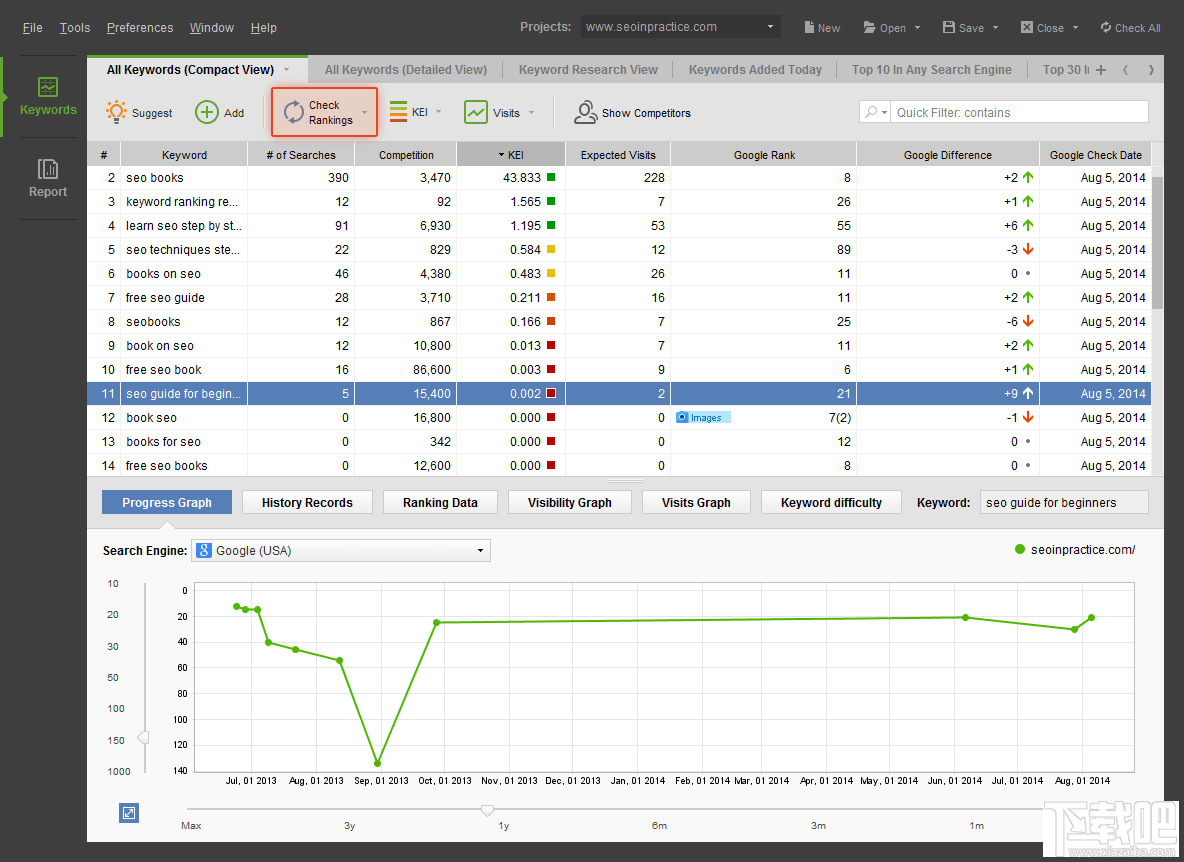
Task: Open the File menu
Action: pyautogui.click(x=32, y=28)
